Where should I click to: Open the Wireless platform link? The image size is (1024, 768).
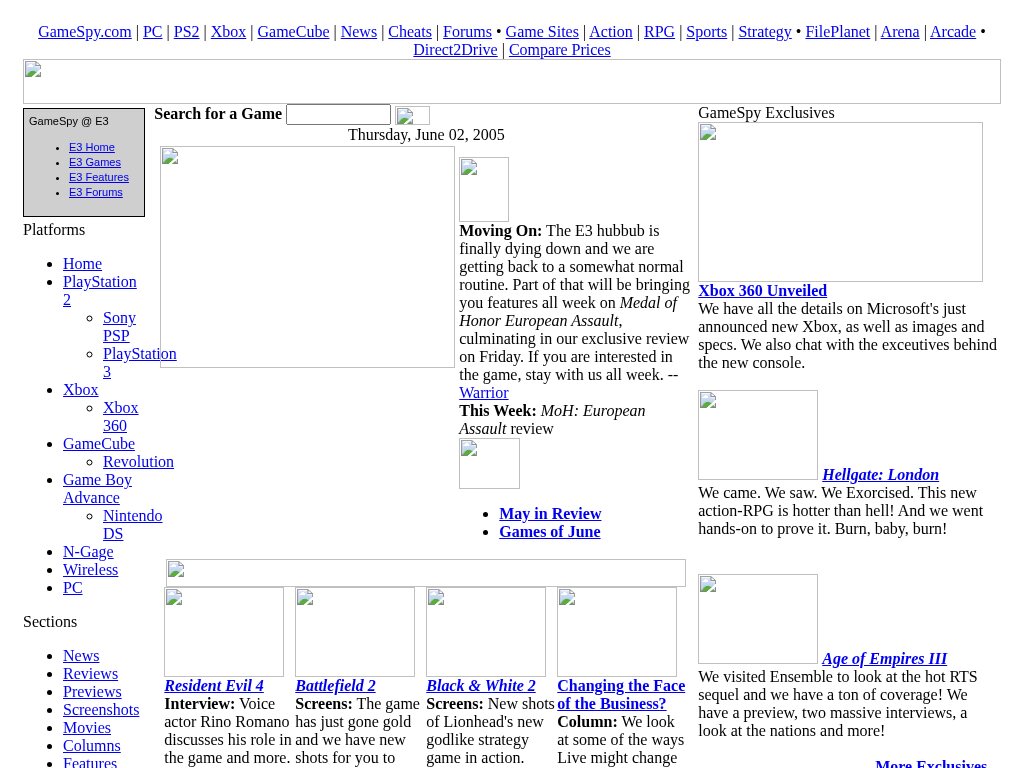point(90,570)
